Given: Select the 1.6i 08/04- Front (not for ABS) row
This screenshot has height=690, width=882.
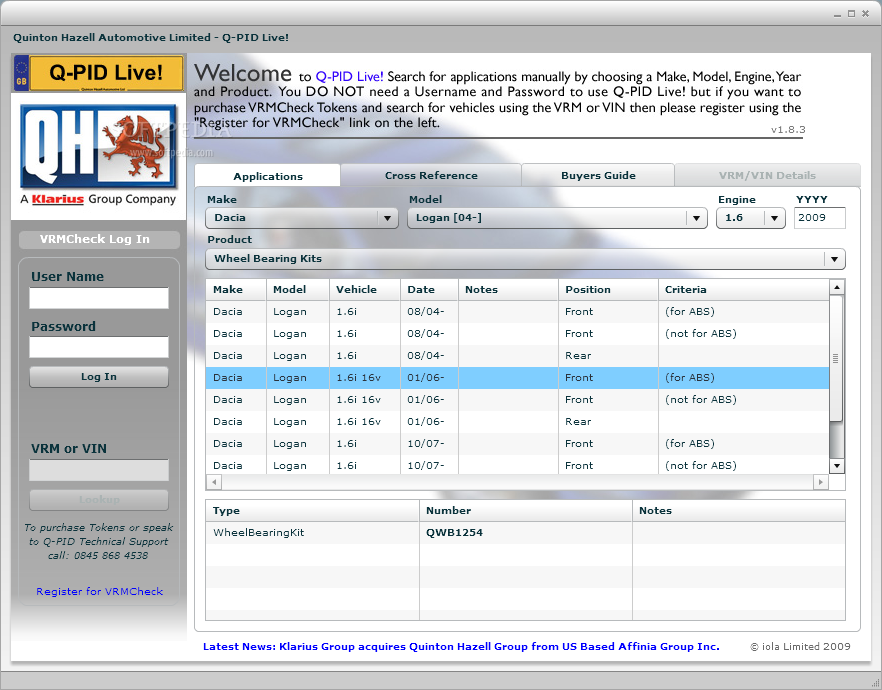Looking at the screenshot, I should click(x=518, y=333).
